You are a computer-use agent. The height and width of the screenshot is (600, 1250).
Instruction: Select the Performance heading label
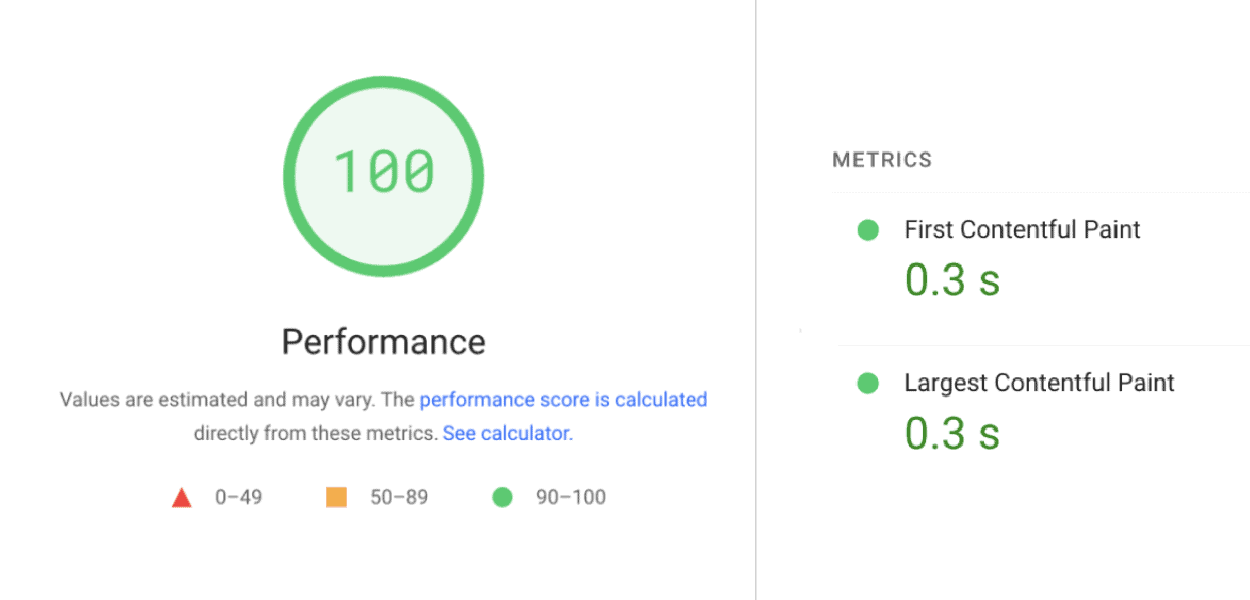pos(384,341)
